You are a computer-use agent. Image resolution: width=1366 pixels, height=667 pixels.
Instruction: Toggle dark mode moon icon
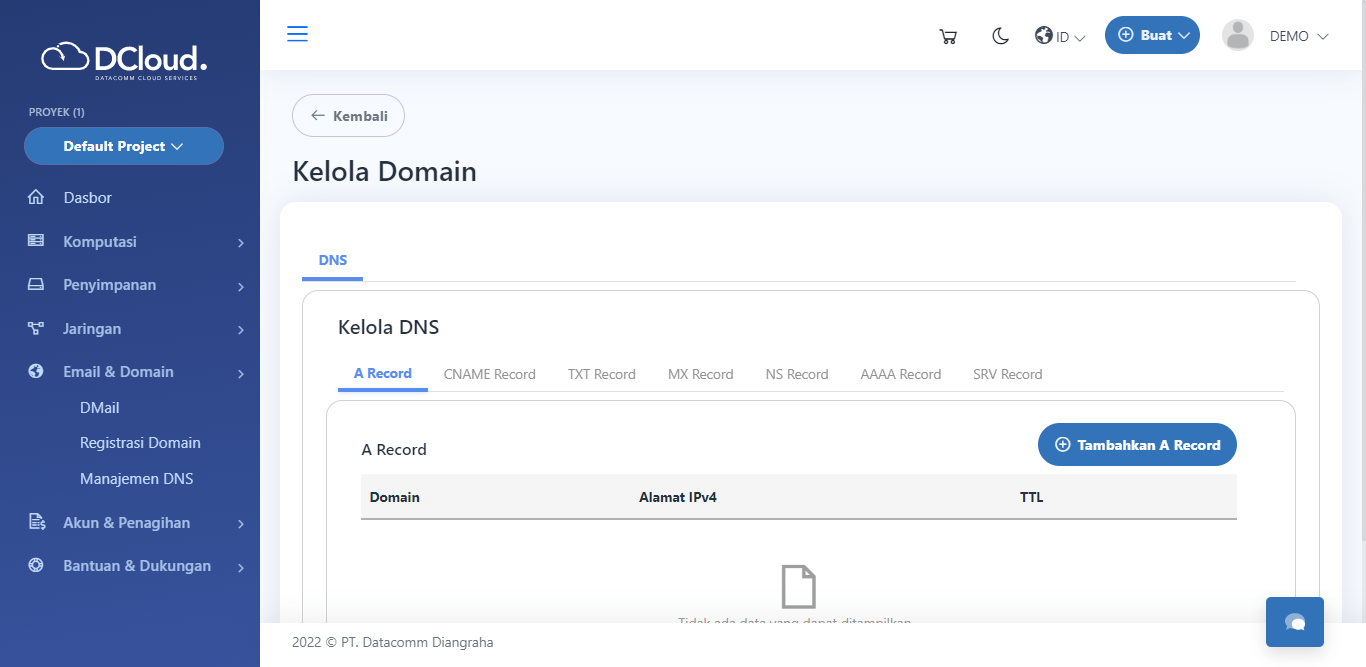click(1000, 36)
